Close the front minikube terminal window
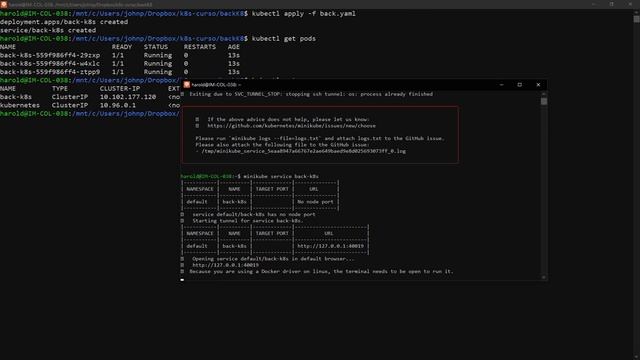 point(538,84)
